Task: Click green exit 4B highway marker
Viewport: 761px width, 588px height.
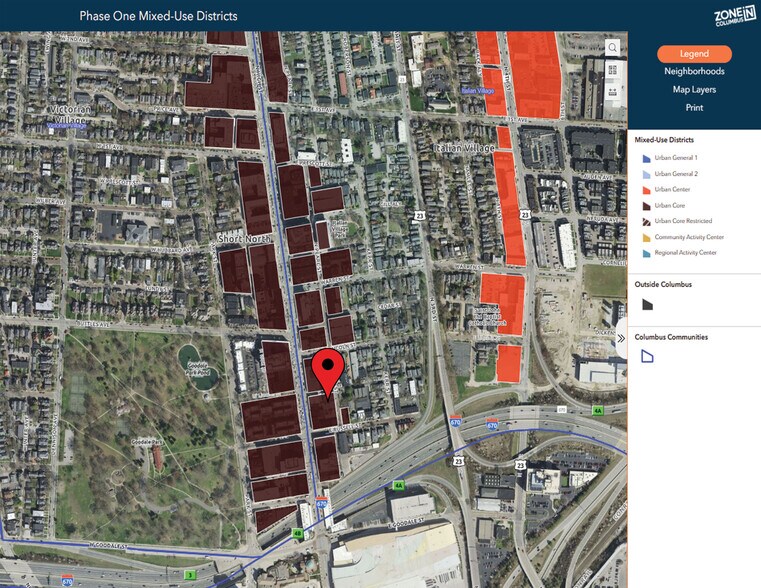Action: pyautogui.click(x=297, y=533)
